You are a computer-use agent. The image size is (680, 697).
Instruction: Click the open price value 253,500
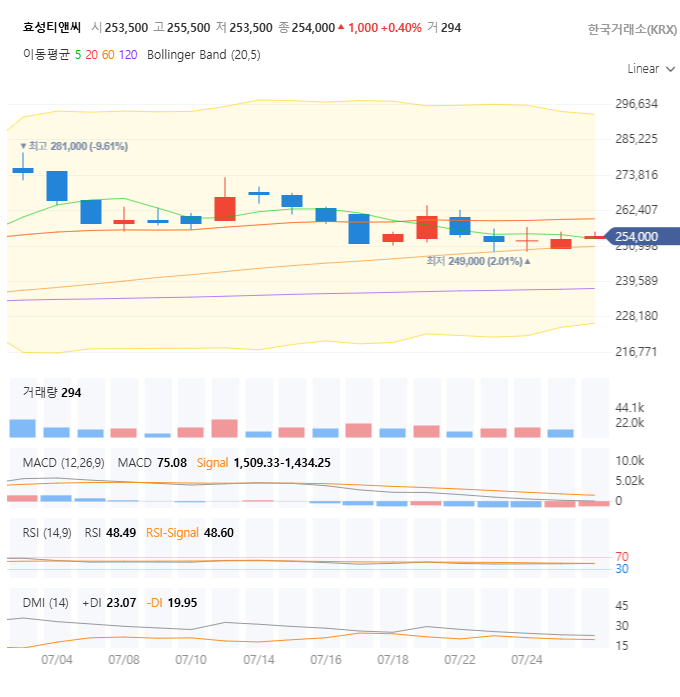pos(126,28)
